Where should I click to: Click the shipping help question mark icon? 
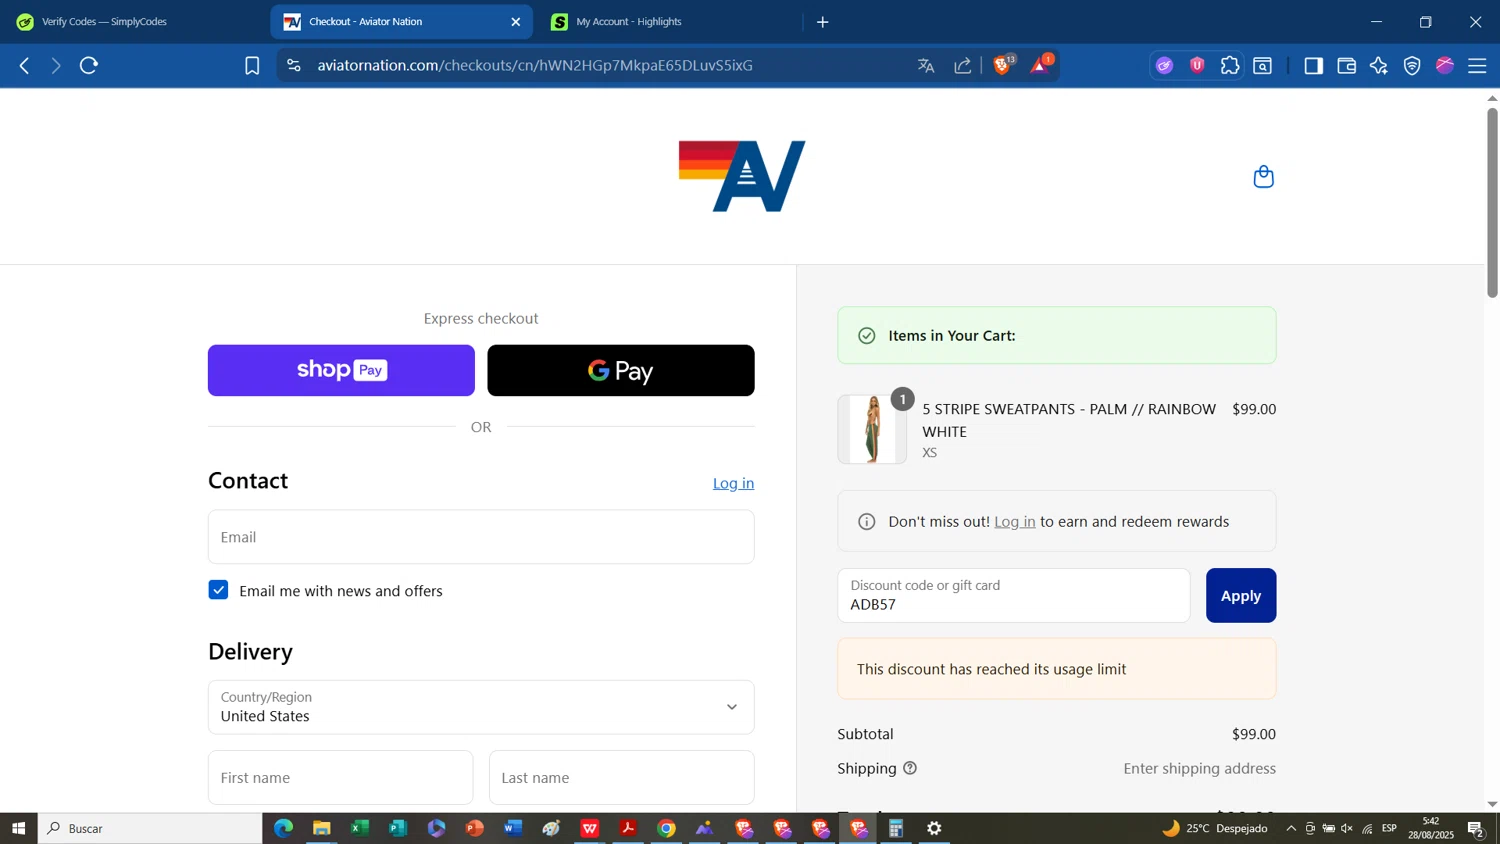coord(910,768)
